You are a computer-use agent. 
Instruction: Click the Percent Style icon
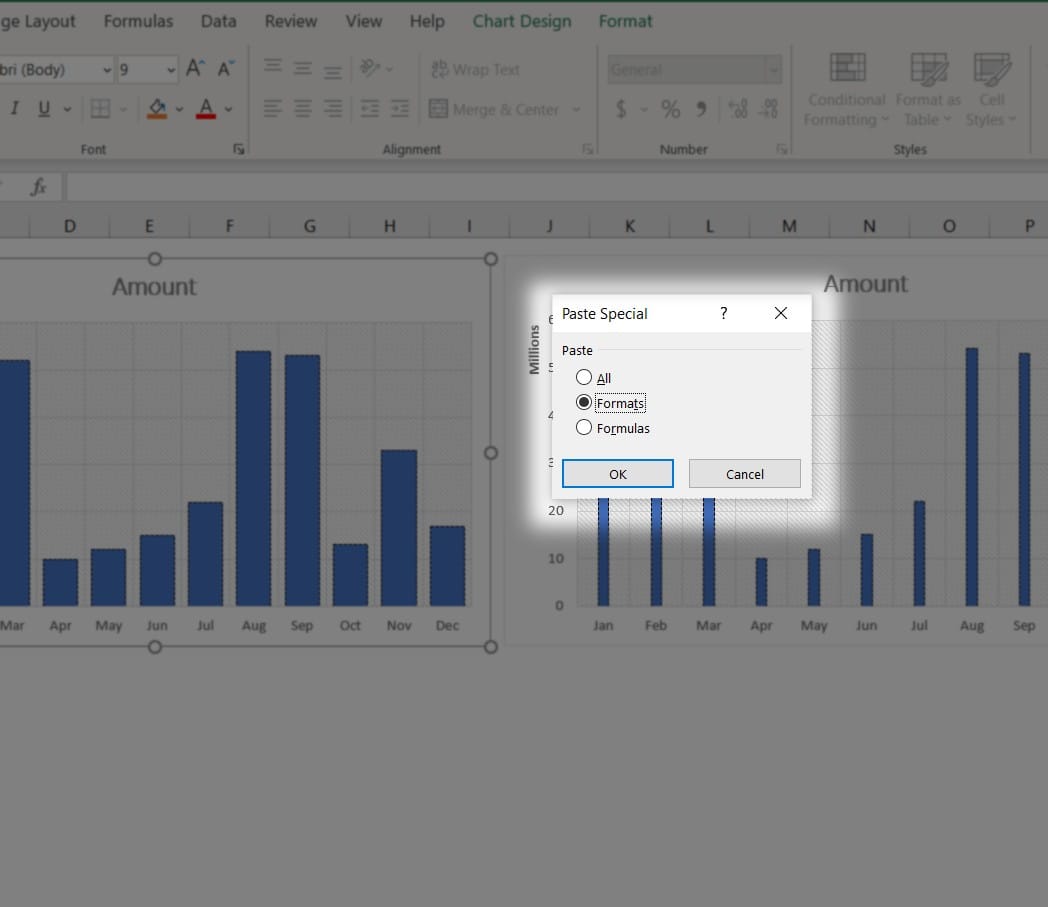[x=670, y=109]
